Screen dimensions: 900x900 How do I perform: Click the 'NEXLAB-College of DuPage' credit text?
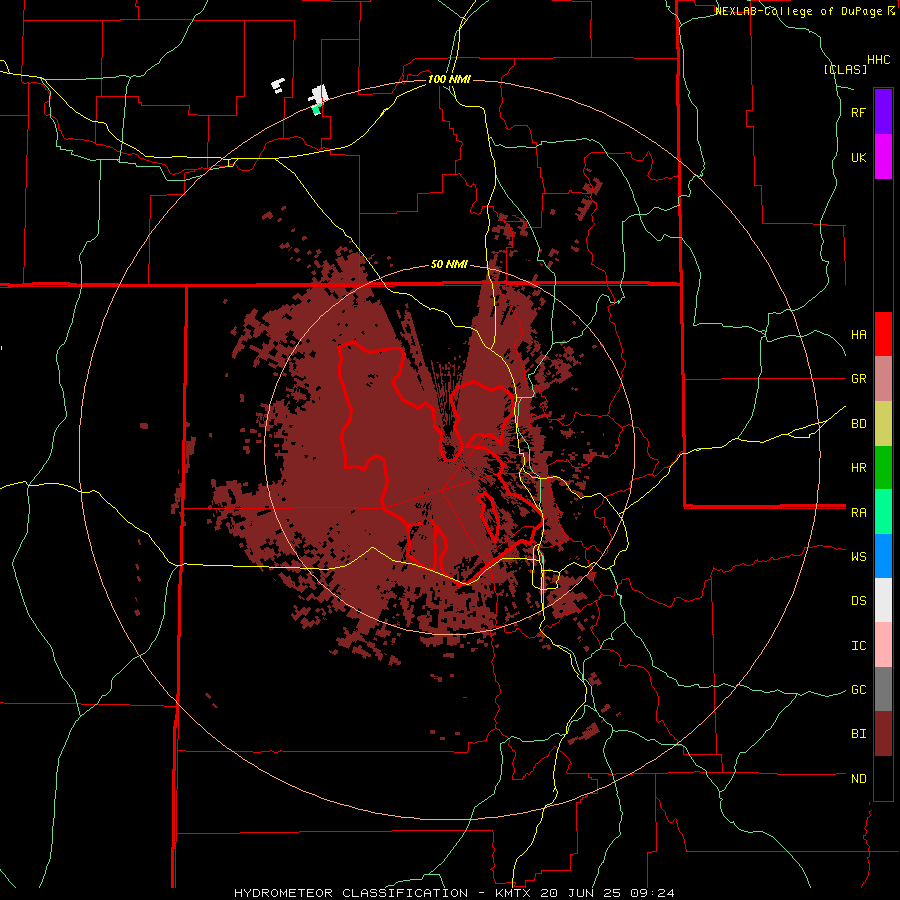[800, 11]
